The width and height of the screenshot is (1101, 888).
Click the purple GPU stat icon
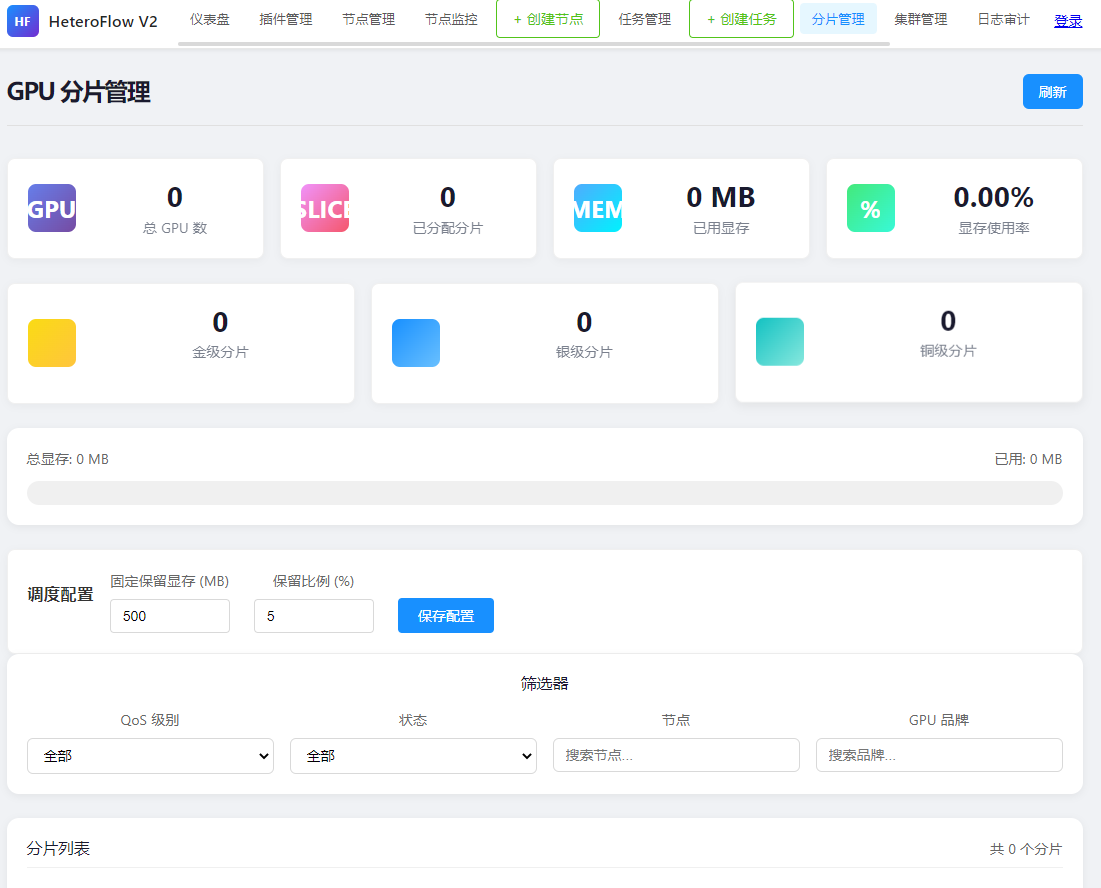pyautogui.click(x=52, y=208)
